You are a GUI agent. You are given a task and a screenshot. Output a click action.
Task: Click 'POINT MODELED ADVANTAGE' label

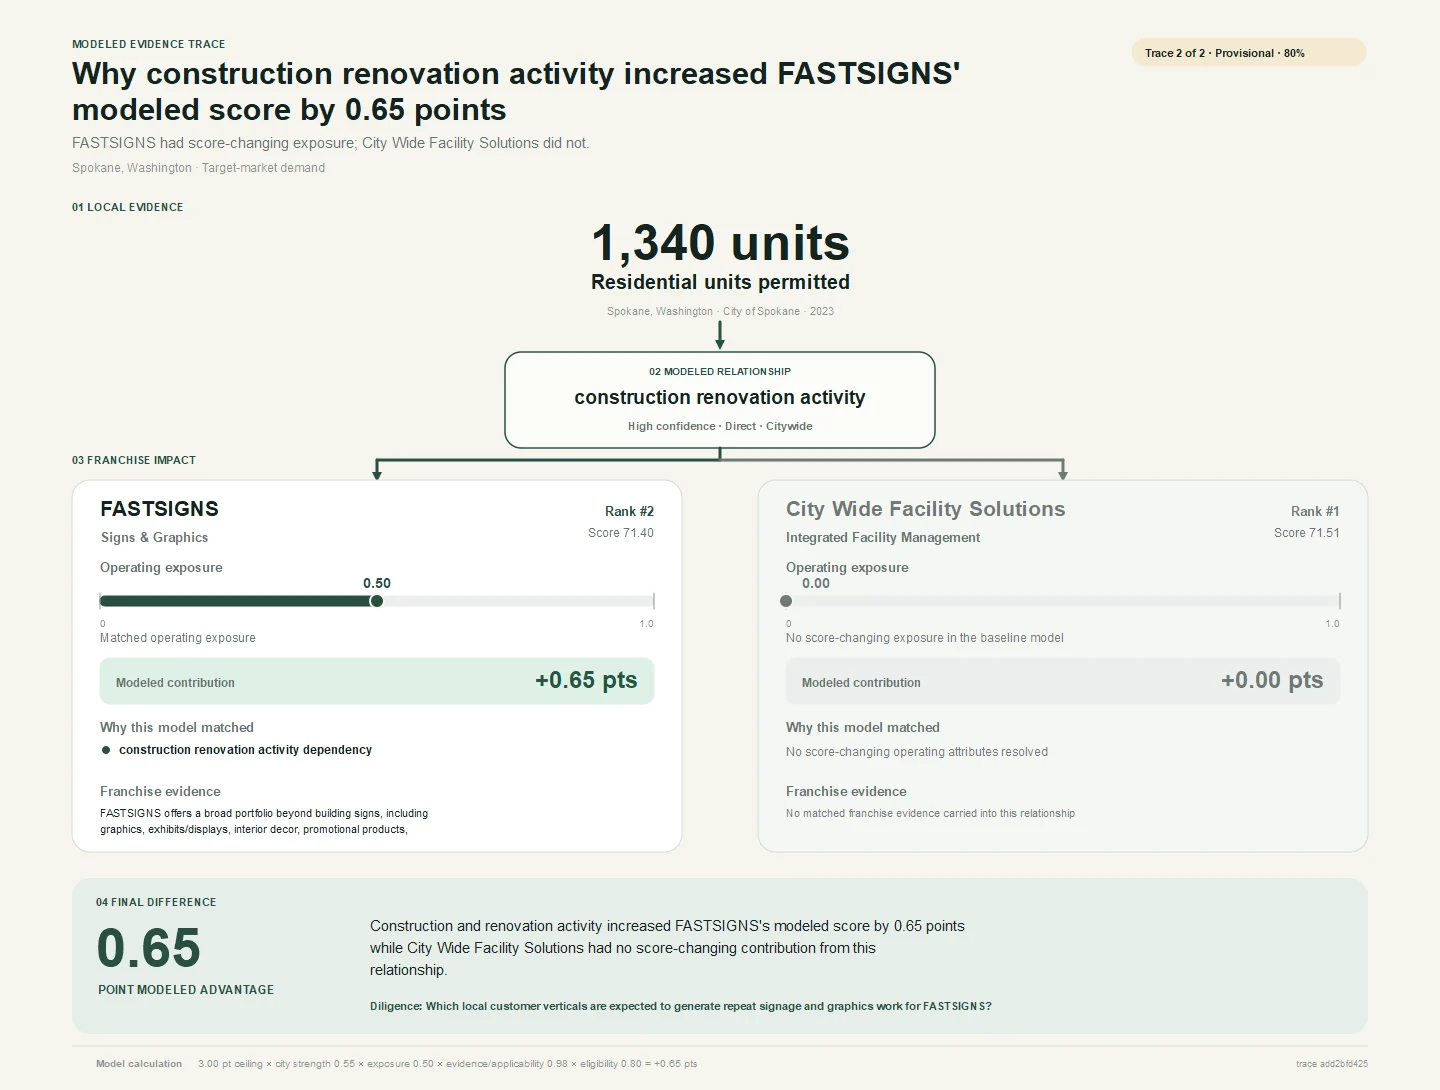(186, 990)
